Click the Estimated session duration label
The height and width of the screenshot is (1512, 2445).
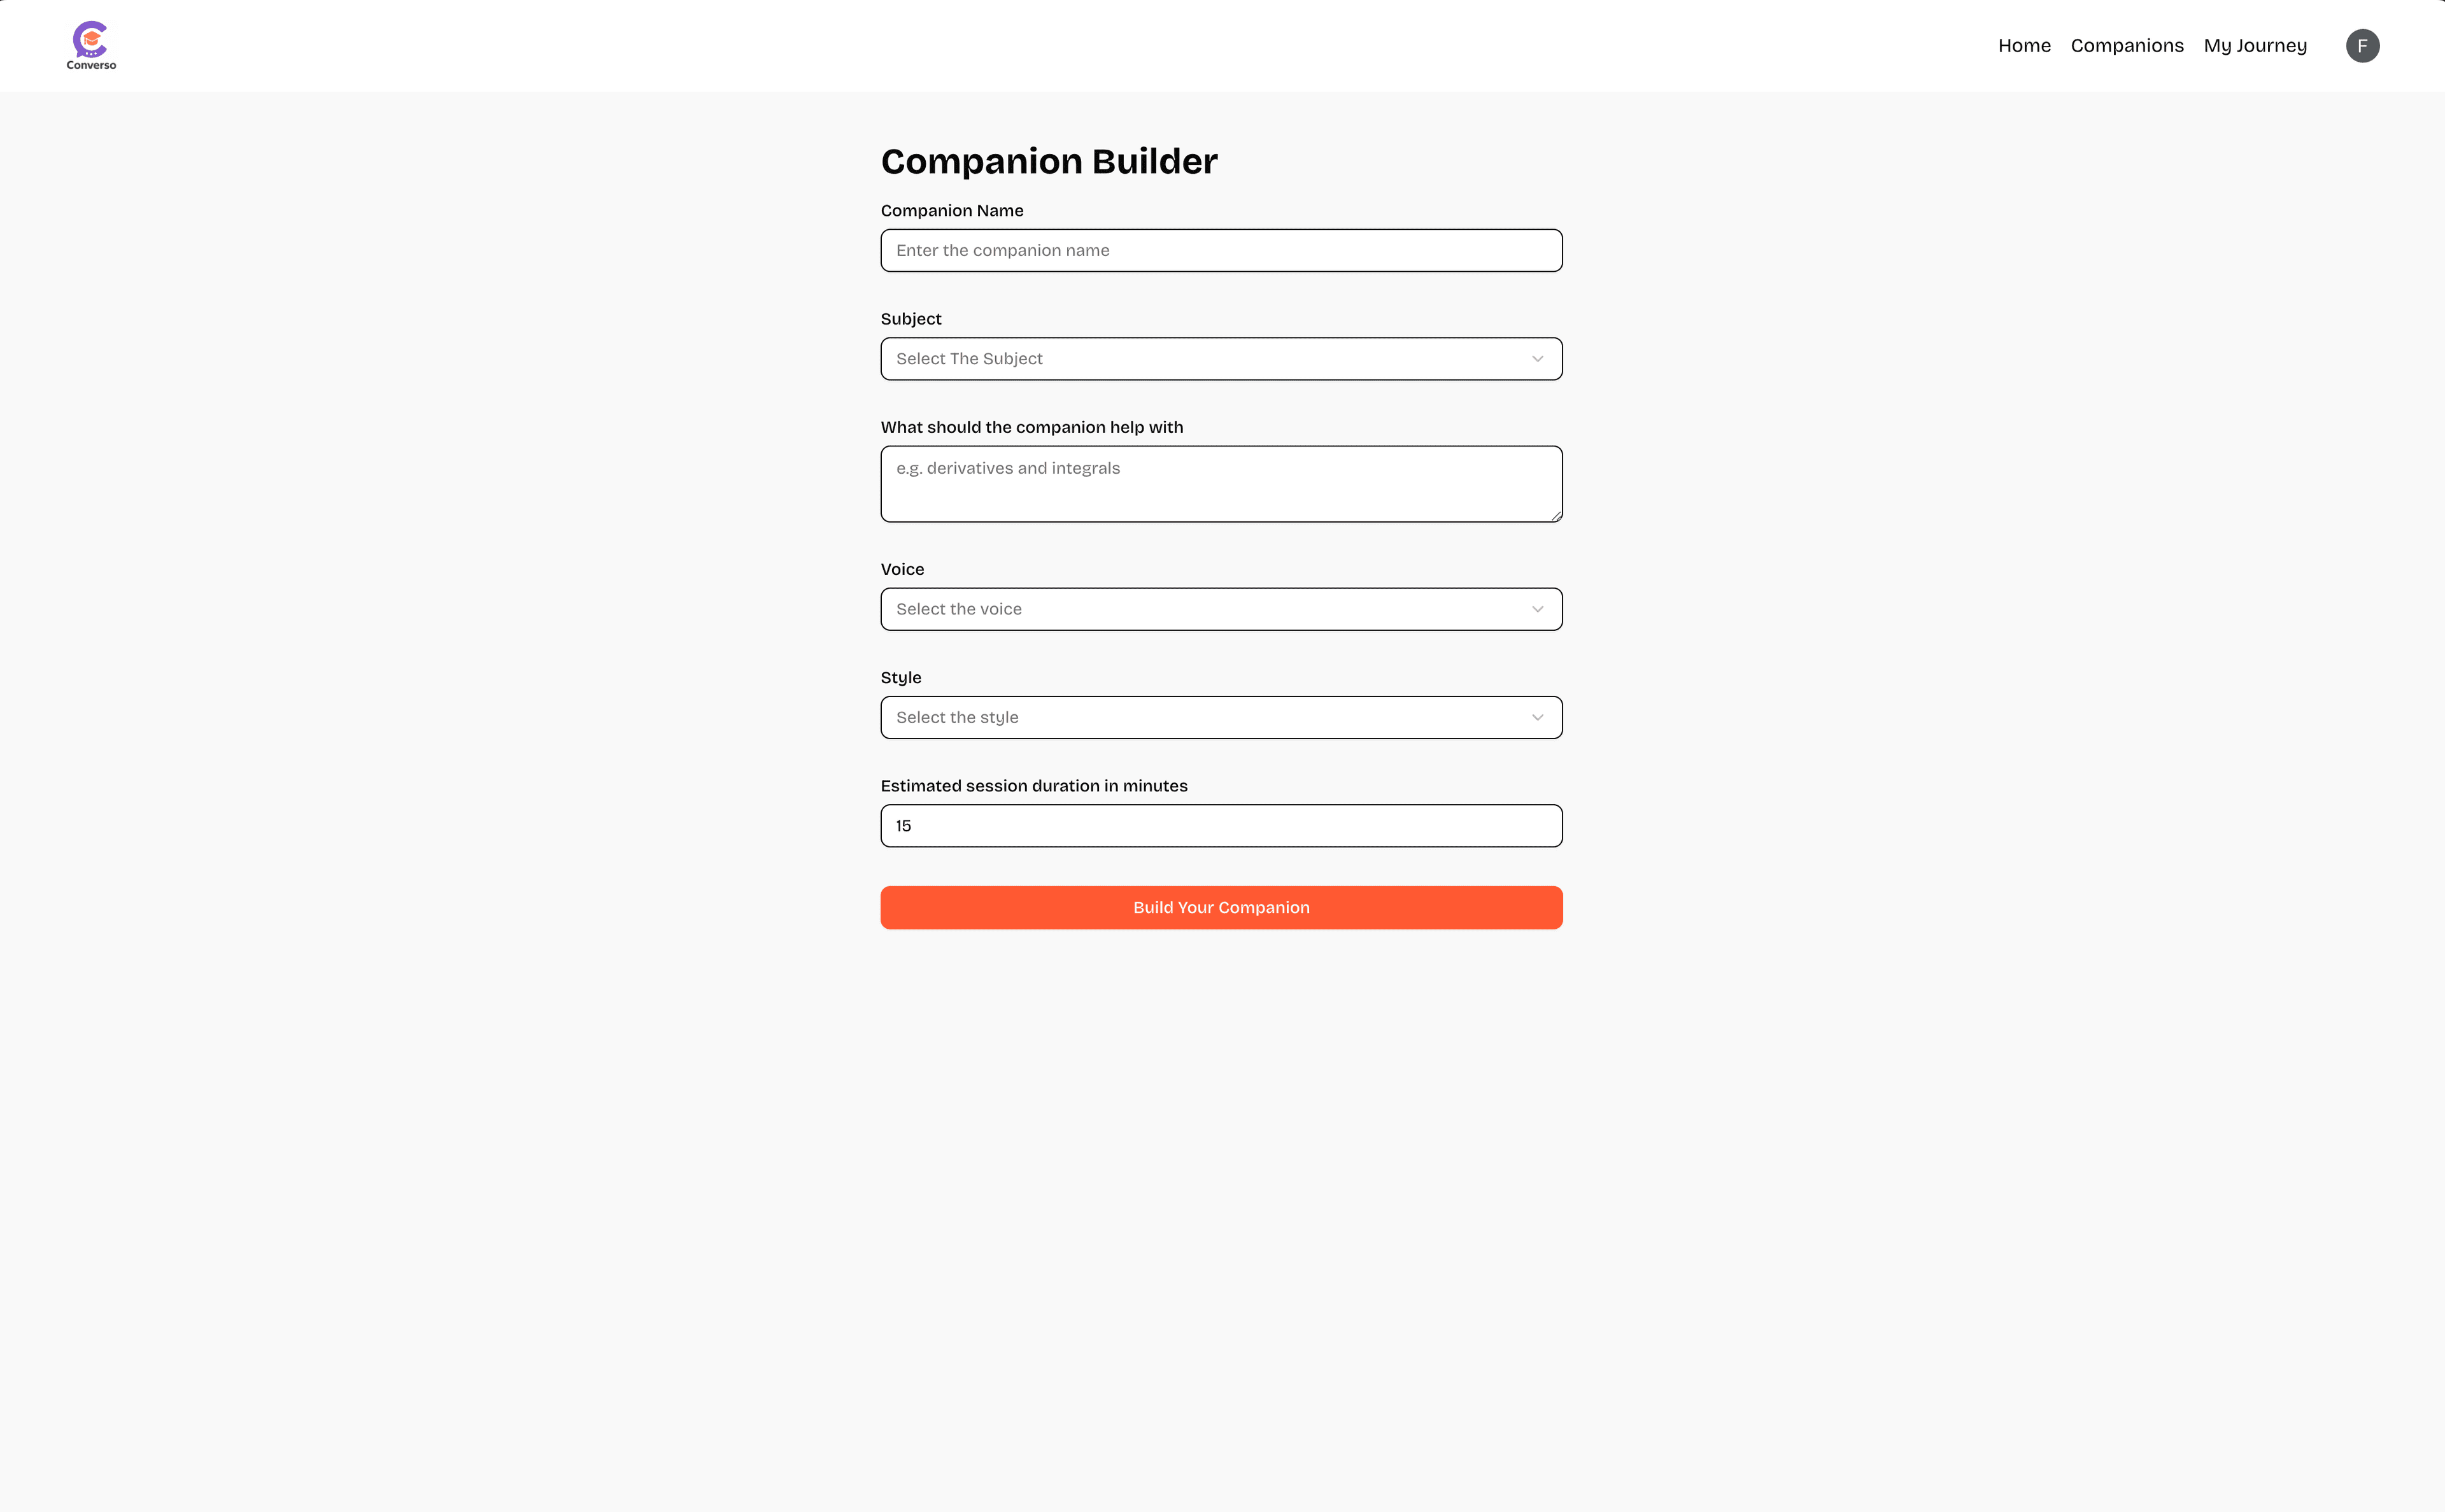1034,786
